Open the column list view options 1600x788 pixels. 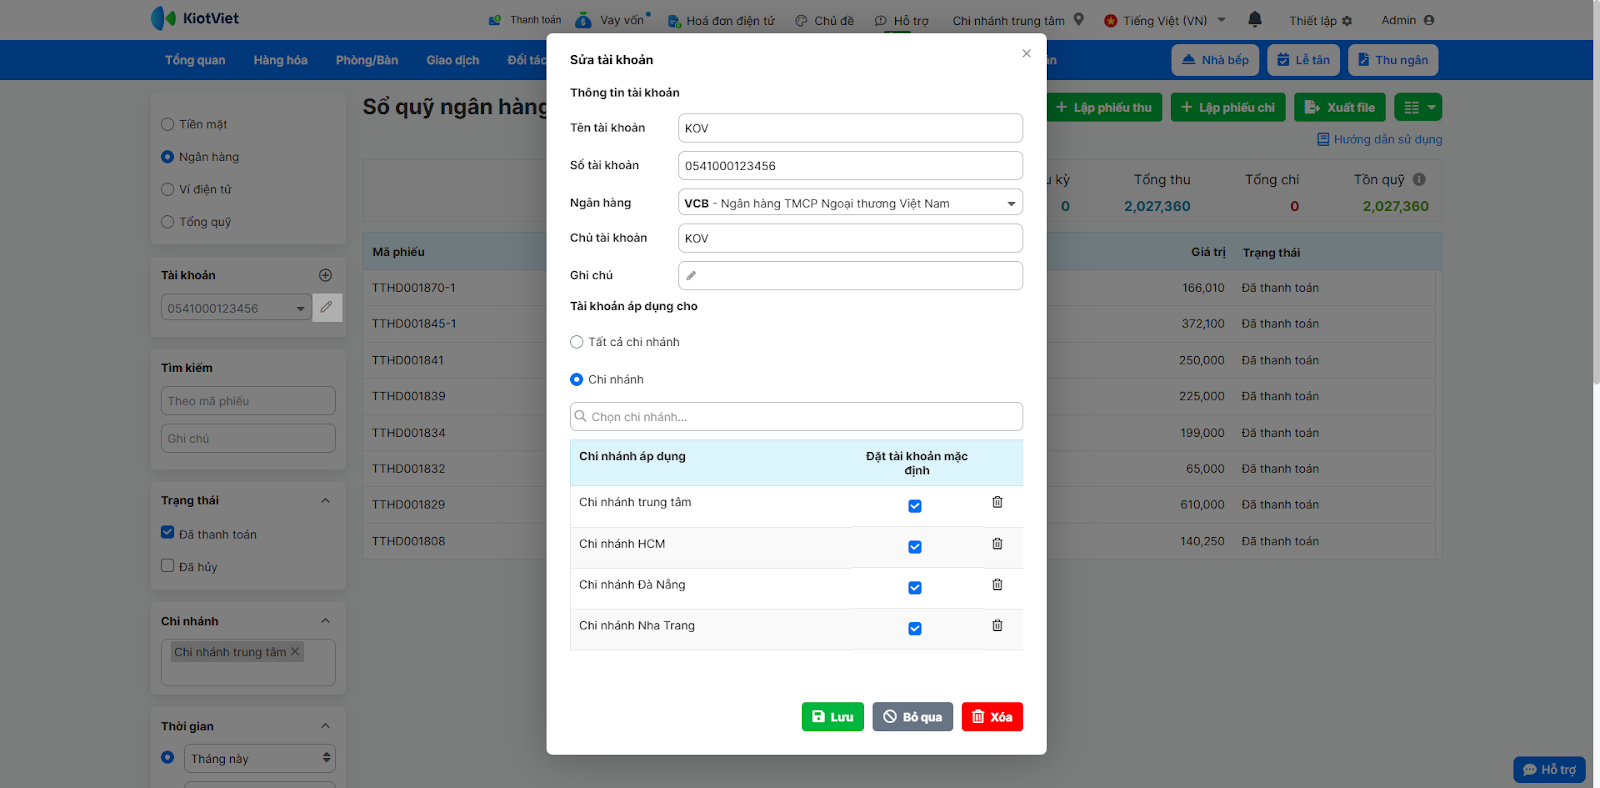point(1419,107)
